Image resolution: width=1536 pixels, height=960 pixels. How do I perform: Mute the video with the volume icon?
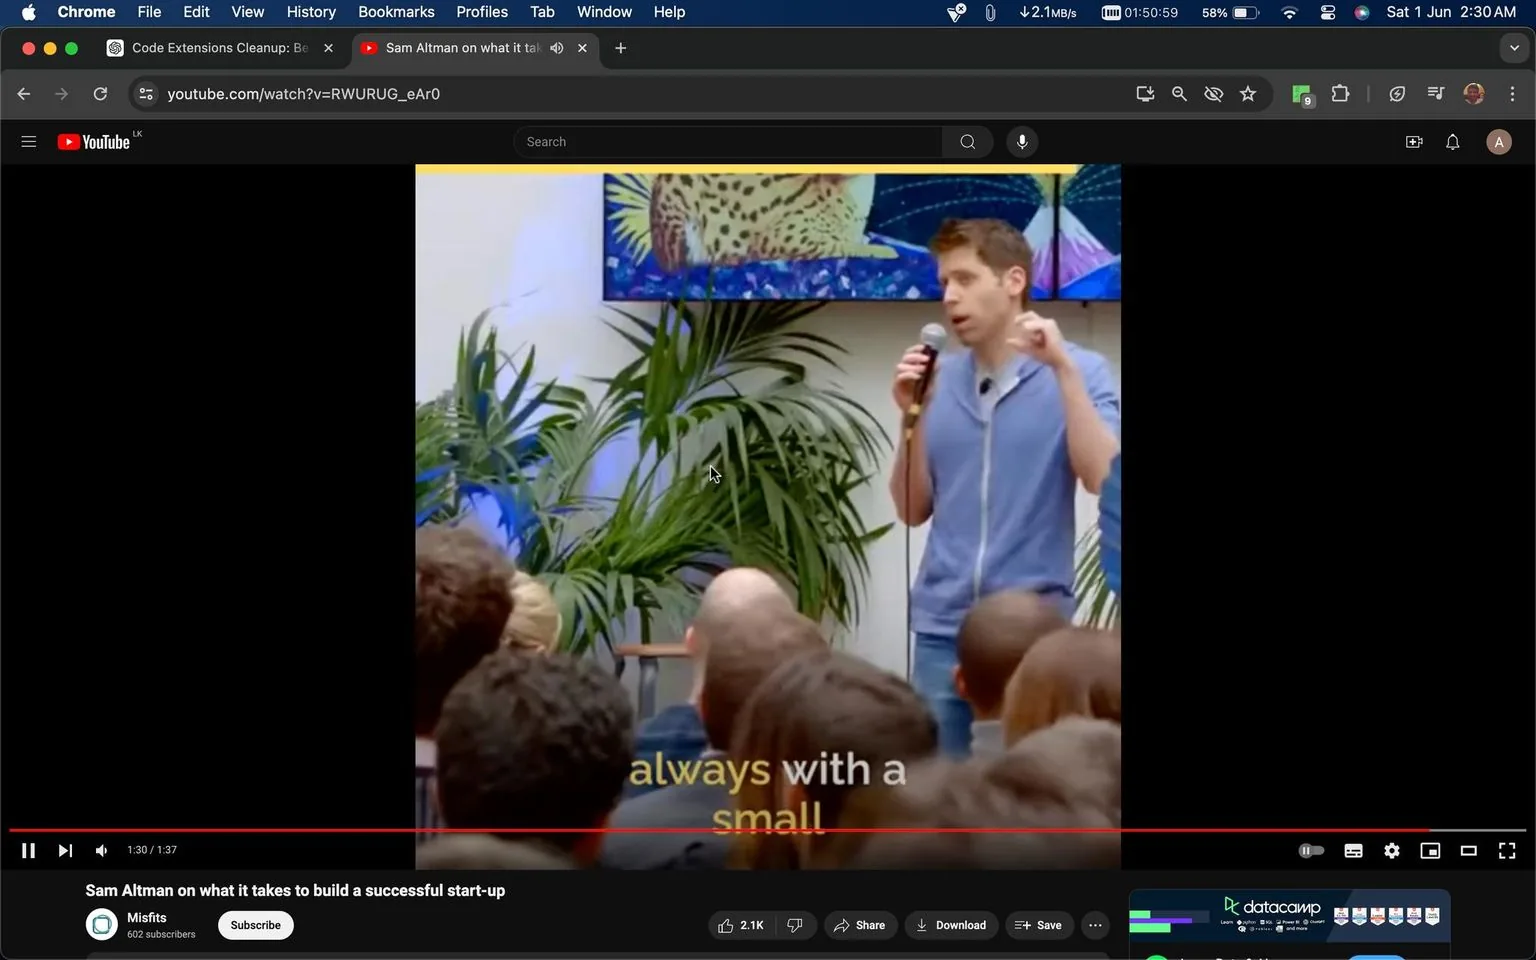[100, 850]
